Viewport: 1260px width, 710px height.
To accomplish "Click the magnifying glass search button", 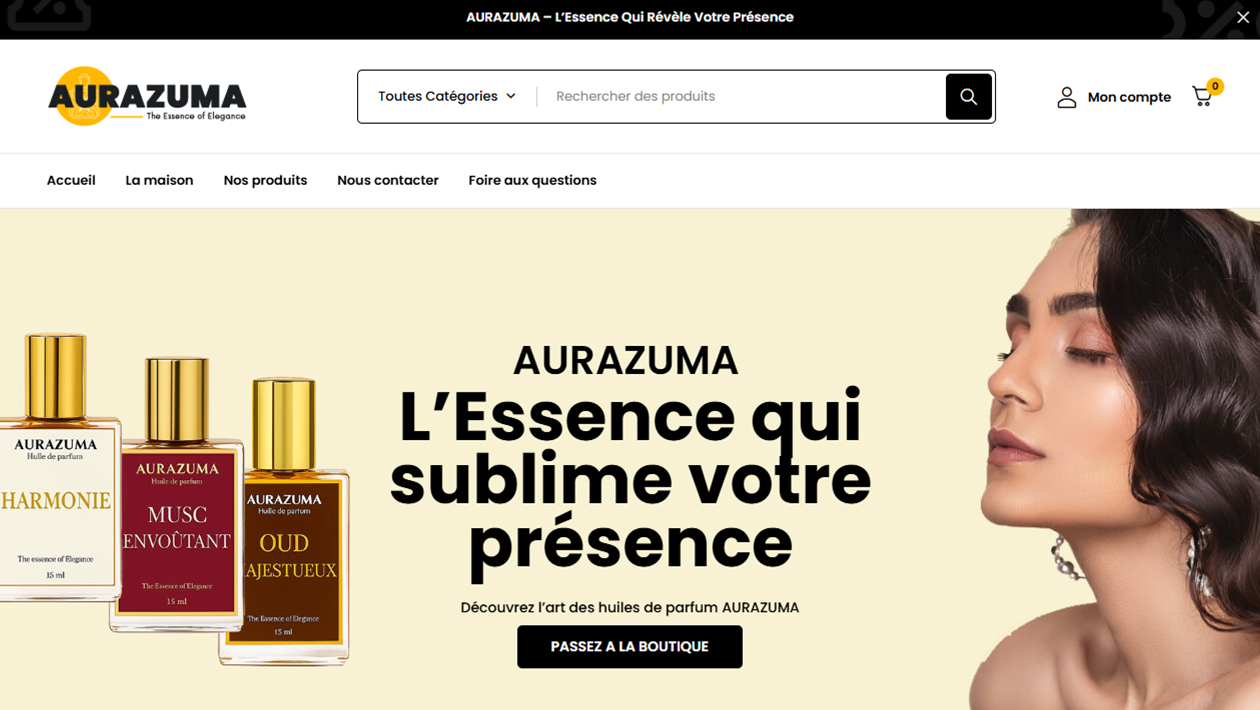I will [x=968, y=96].
